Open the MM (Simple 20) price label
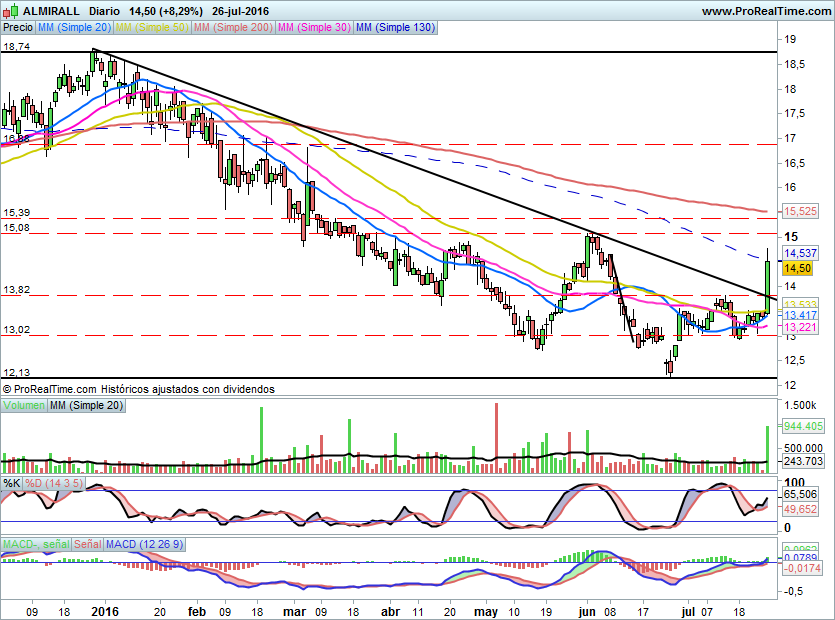This screenshot has height=620, width=835. 74,27
